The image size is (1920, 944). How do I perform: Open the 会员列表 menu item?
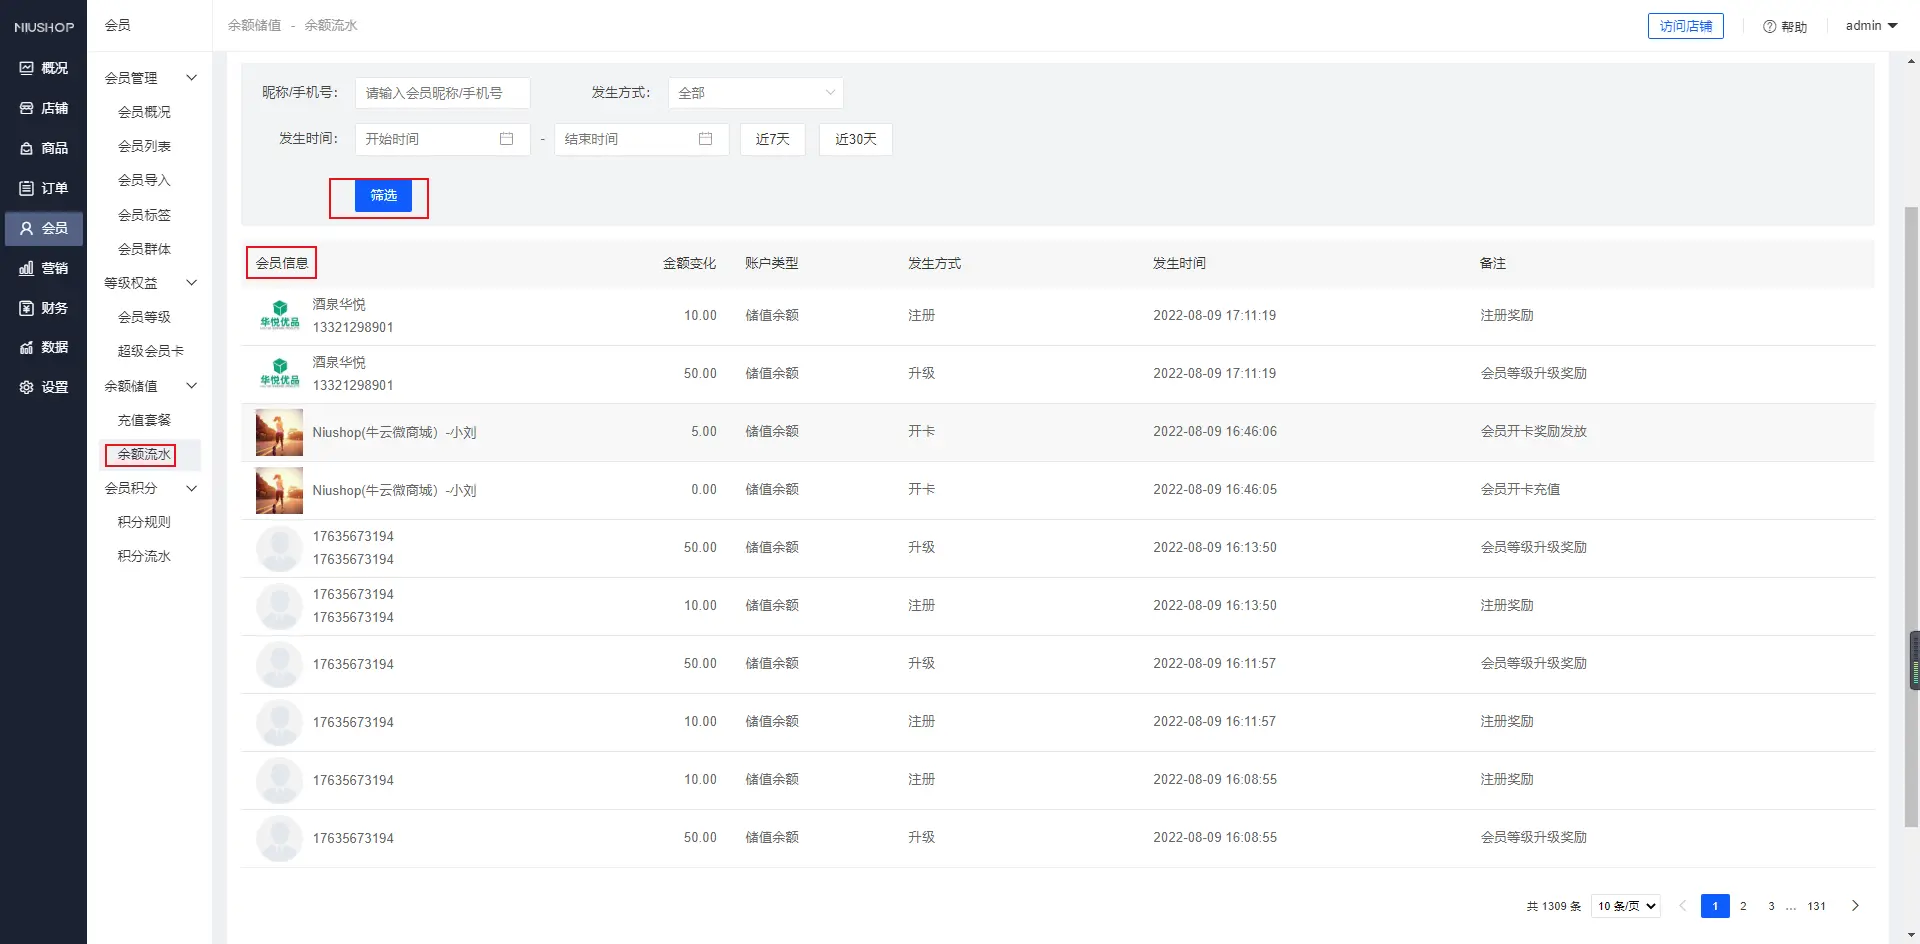pos(144,146)
